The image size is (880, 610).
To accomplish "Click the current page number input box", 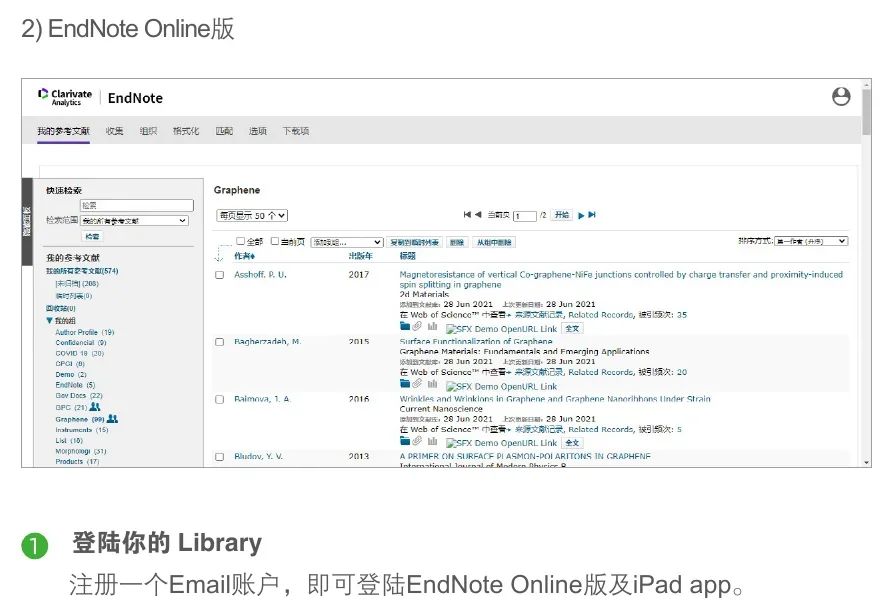I will (x=525, y=215).
